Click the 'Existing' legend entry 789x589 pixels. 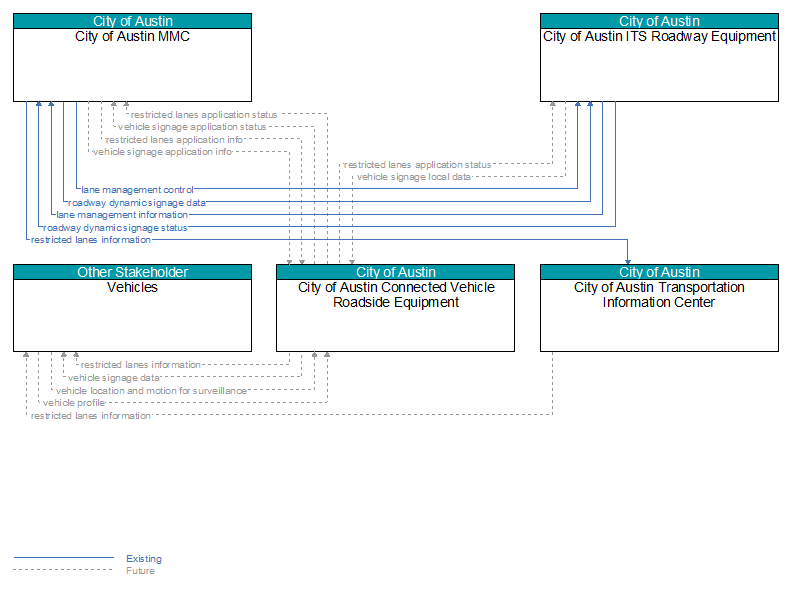(x=144, y=558)
